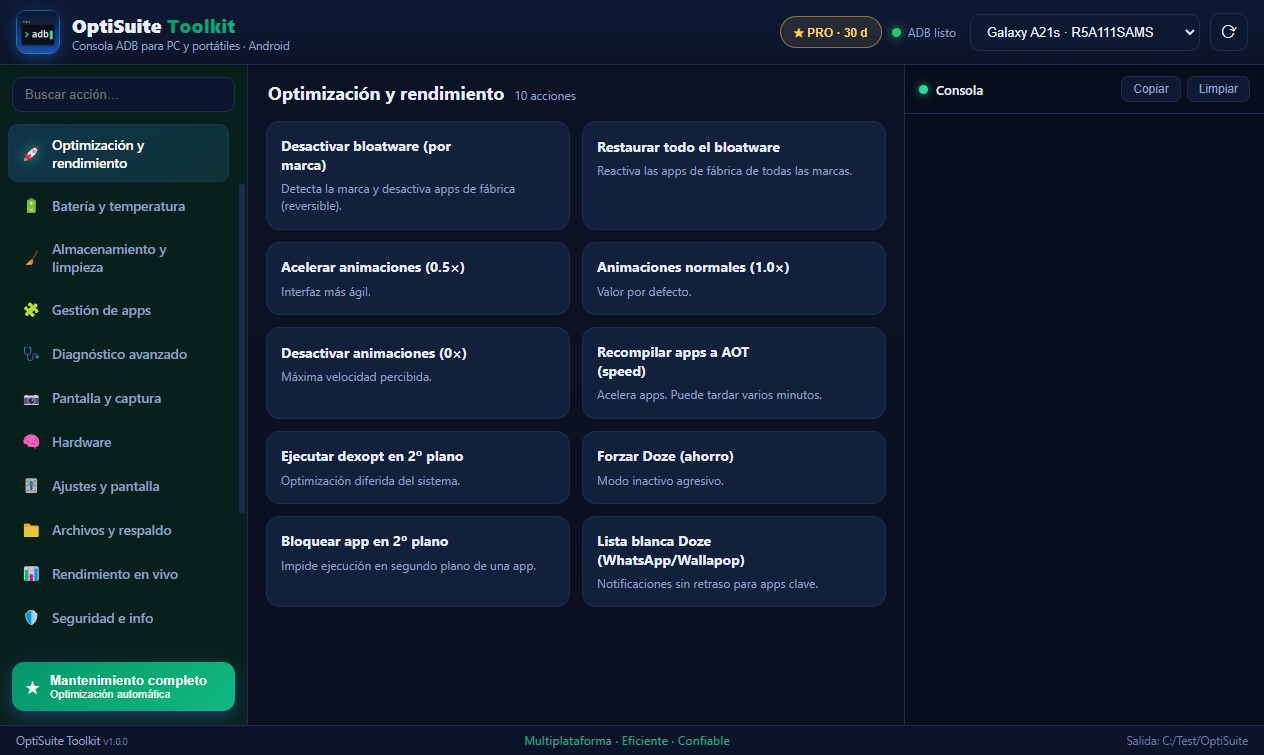Click the green ADB listo status dot
The image size is (1264, 755).
point(896,32)
